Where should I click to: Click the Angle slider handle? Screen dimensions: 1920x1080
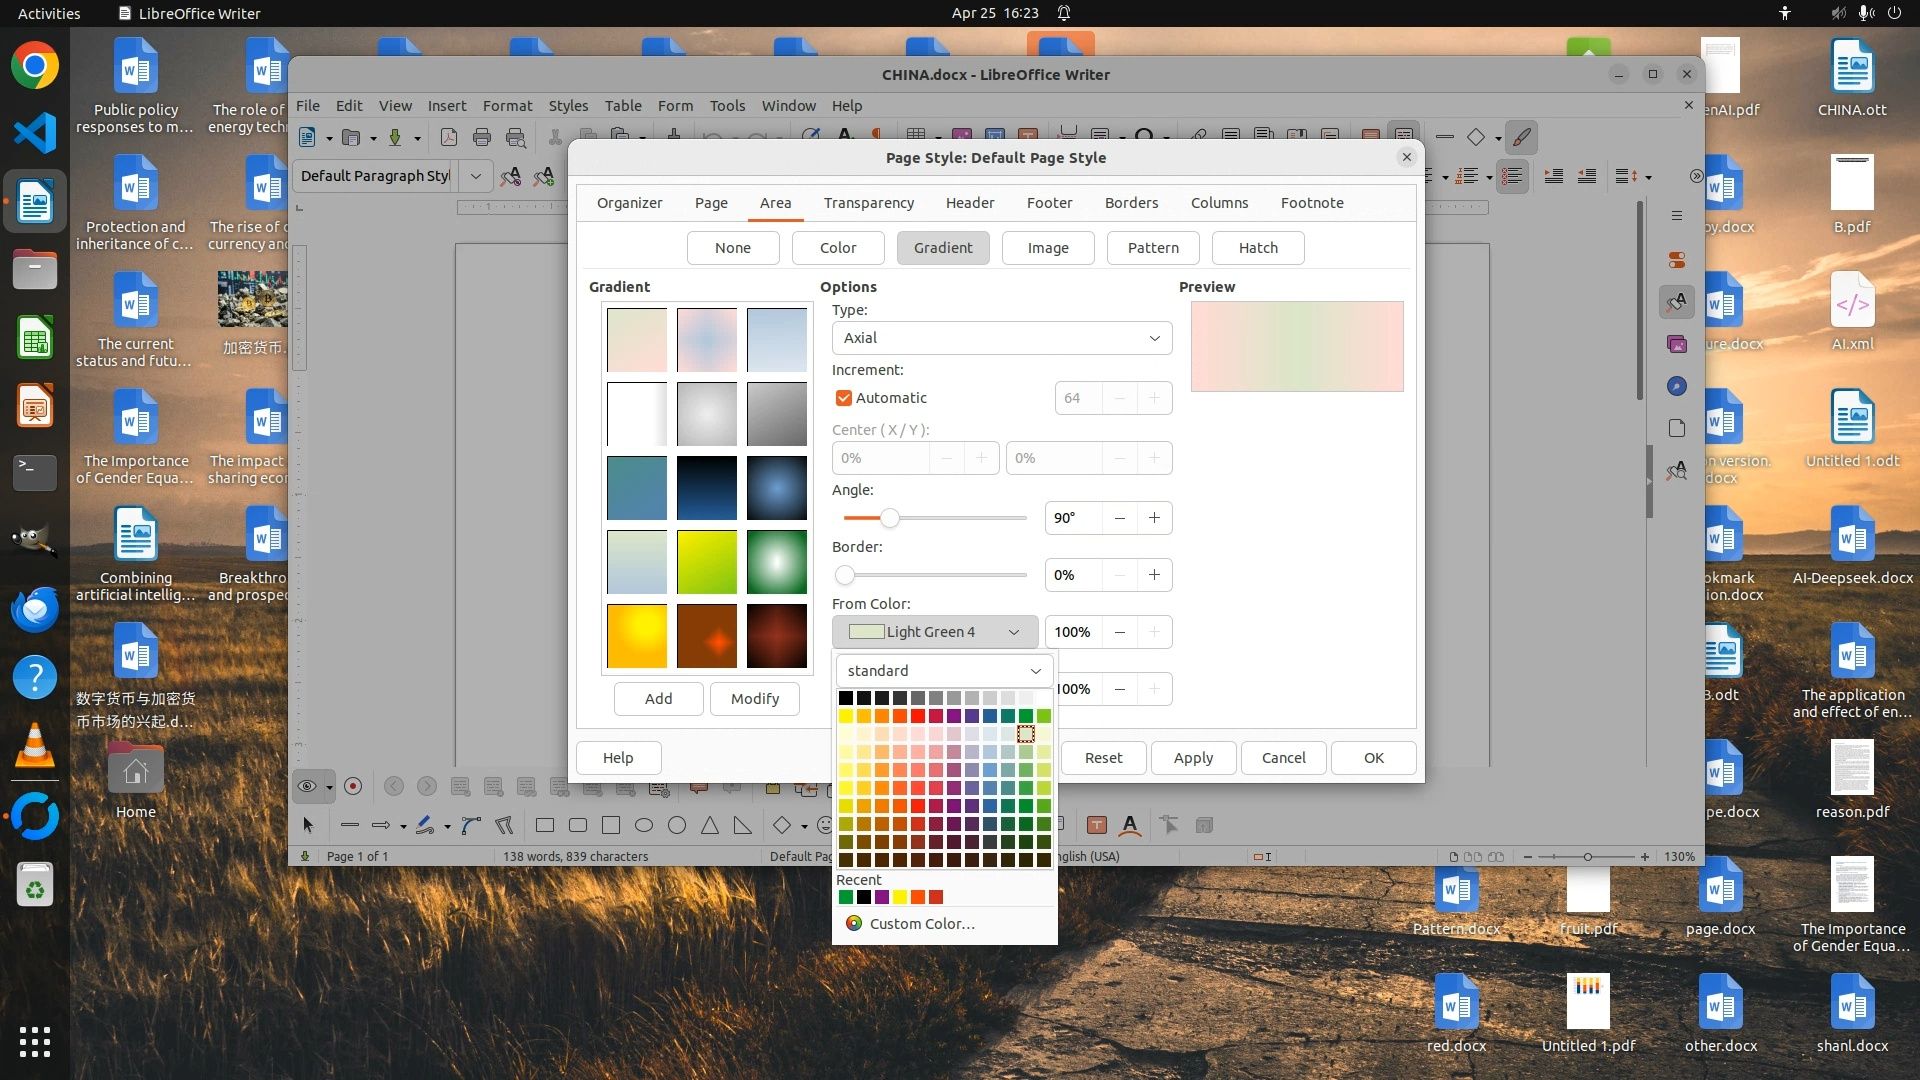[889, 518]
